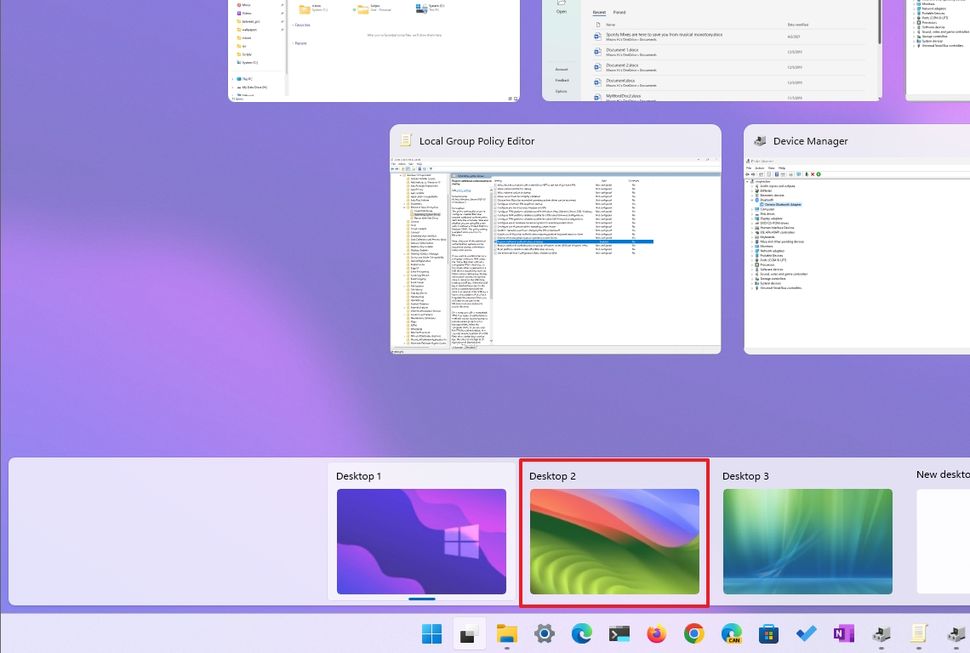Open the Microsoft Store from the taskbar

point(769,633)
